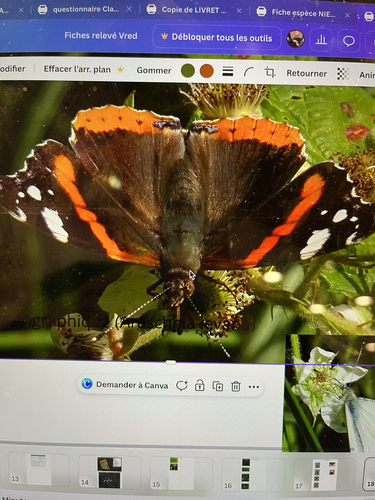Select the white butterfly on flower image

pos(329,393)
